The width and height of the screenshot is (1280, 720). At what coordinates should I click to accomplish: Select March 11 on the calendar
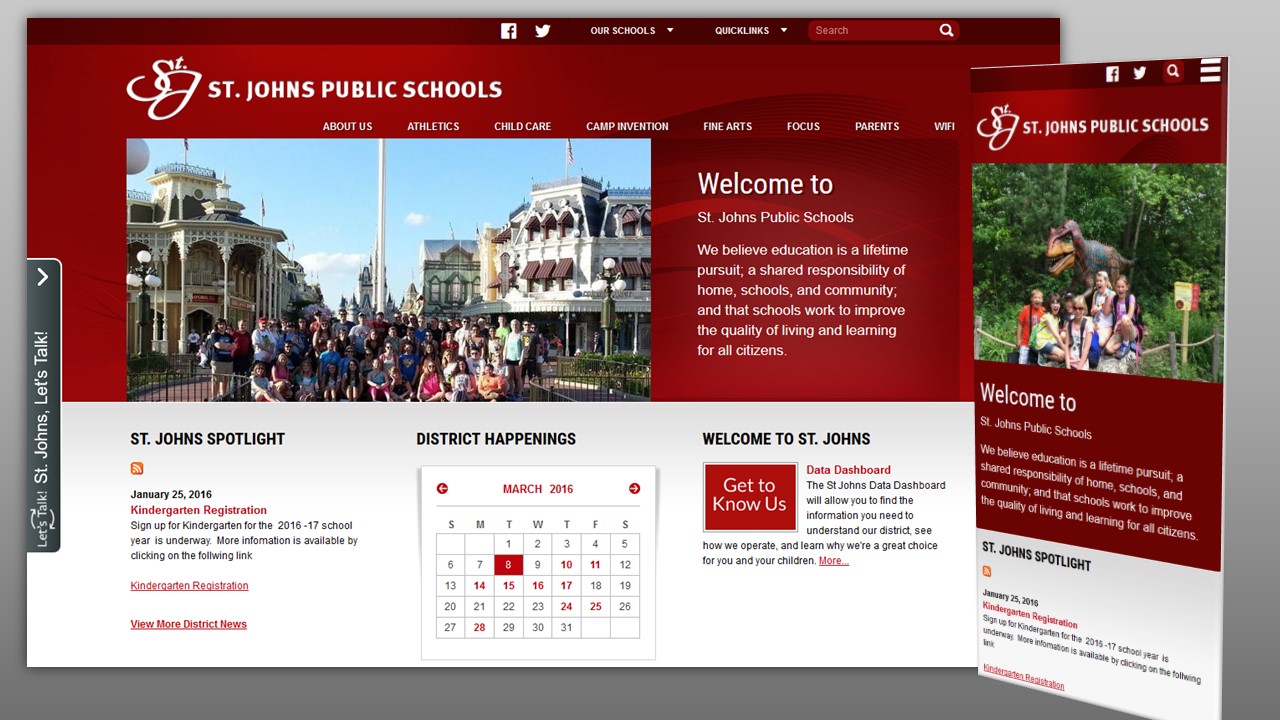(596, 565)
